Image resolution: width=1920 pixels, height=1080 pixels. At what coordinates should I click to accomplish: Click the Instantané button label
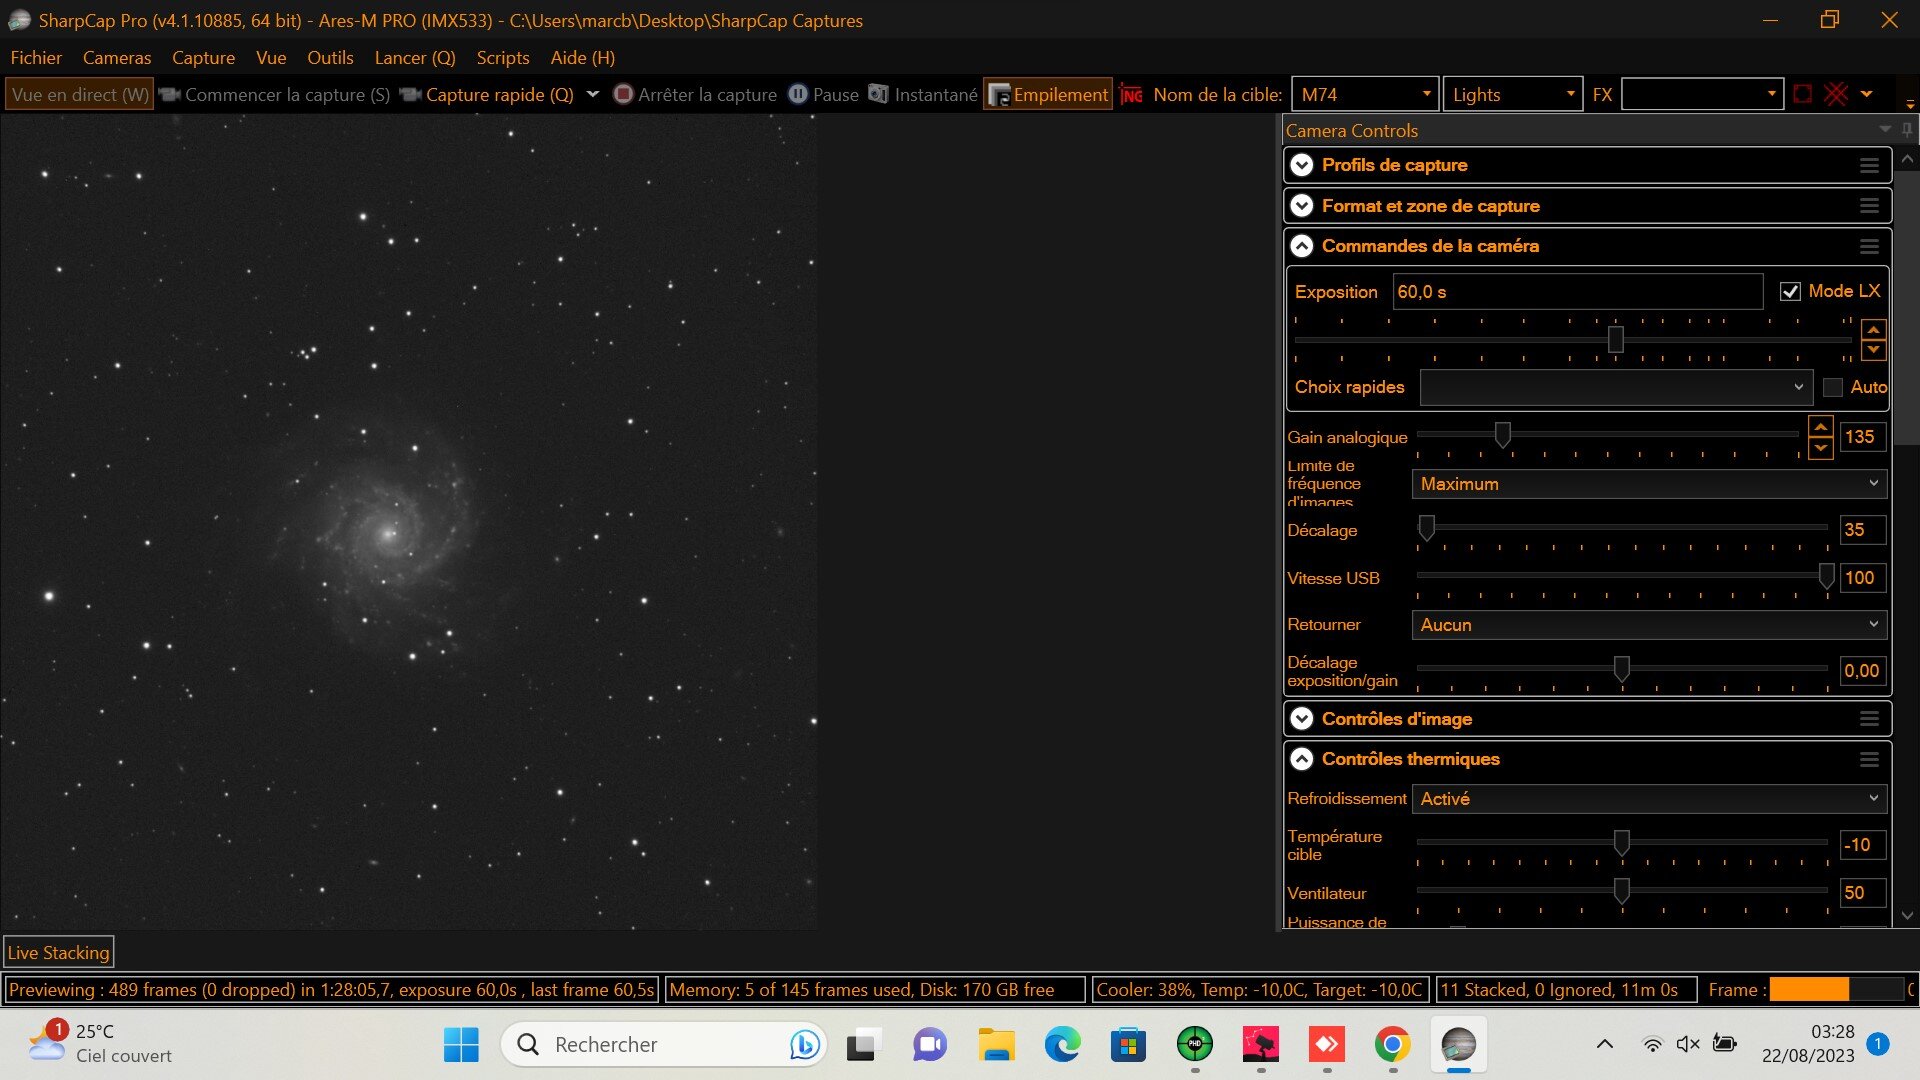[936, 94]
